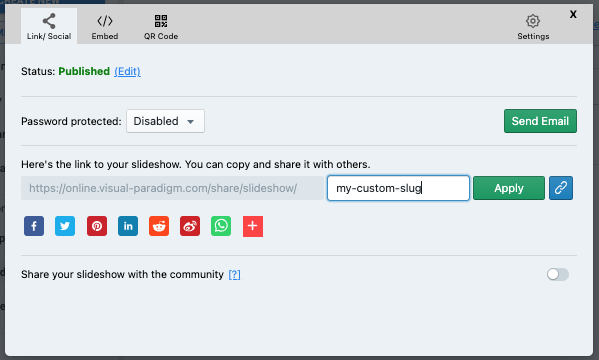
Task: Share slideshow on Reddit
Action: [159, 226]
